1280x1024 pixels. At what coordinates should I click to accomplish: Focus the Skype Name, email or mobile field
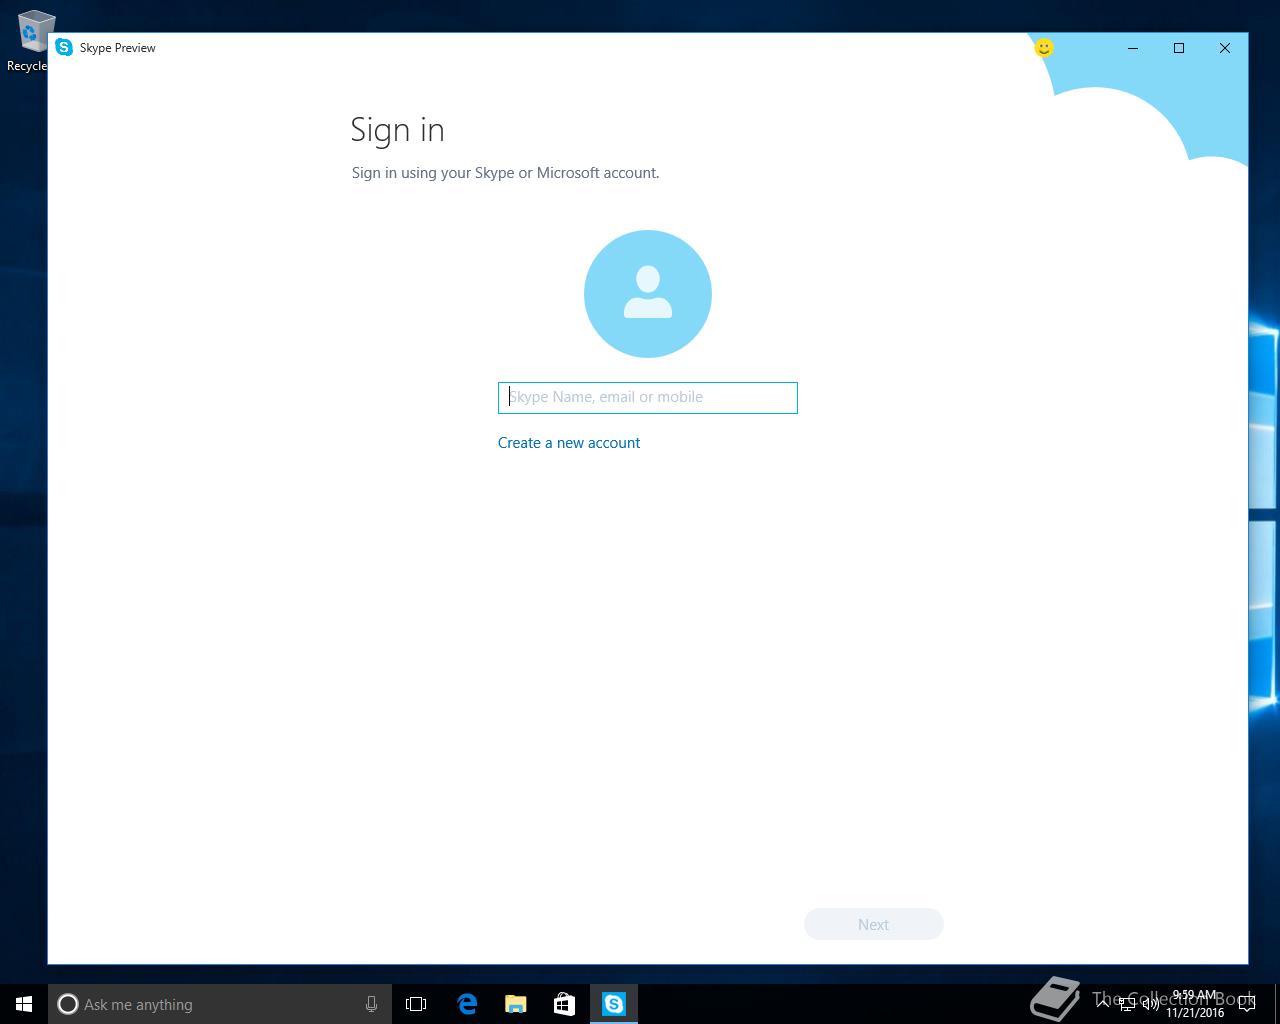(x=647, y=398)
